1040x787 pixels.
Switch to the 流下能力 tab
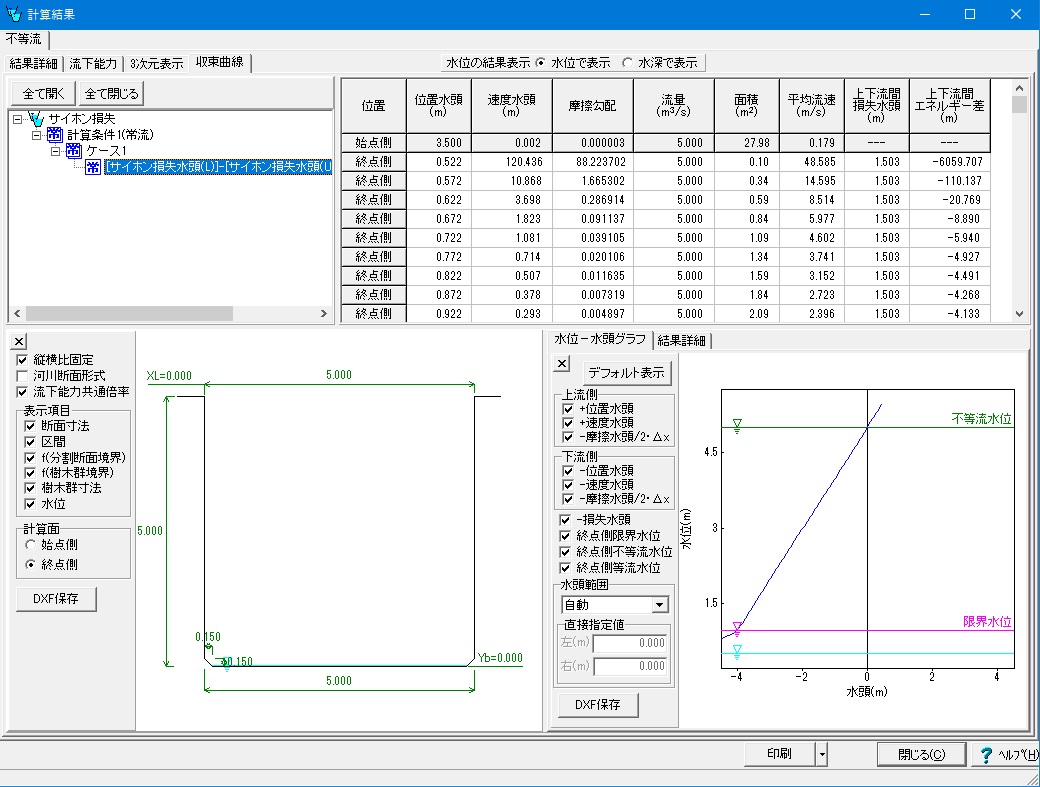[93, 64]
